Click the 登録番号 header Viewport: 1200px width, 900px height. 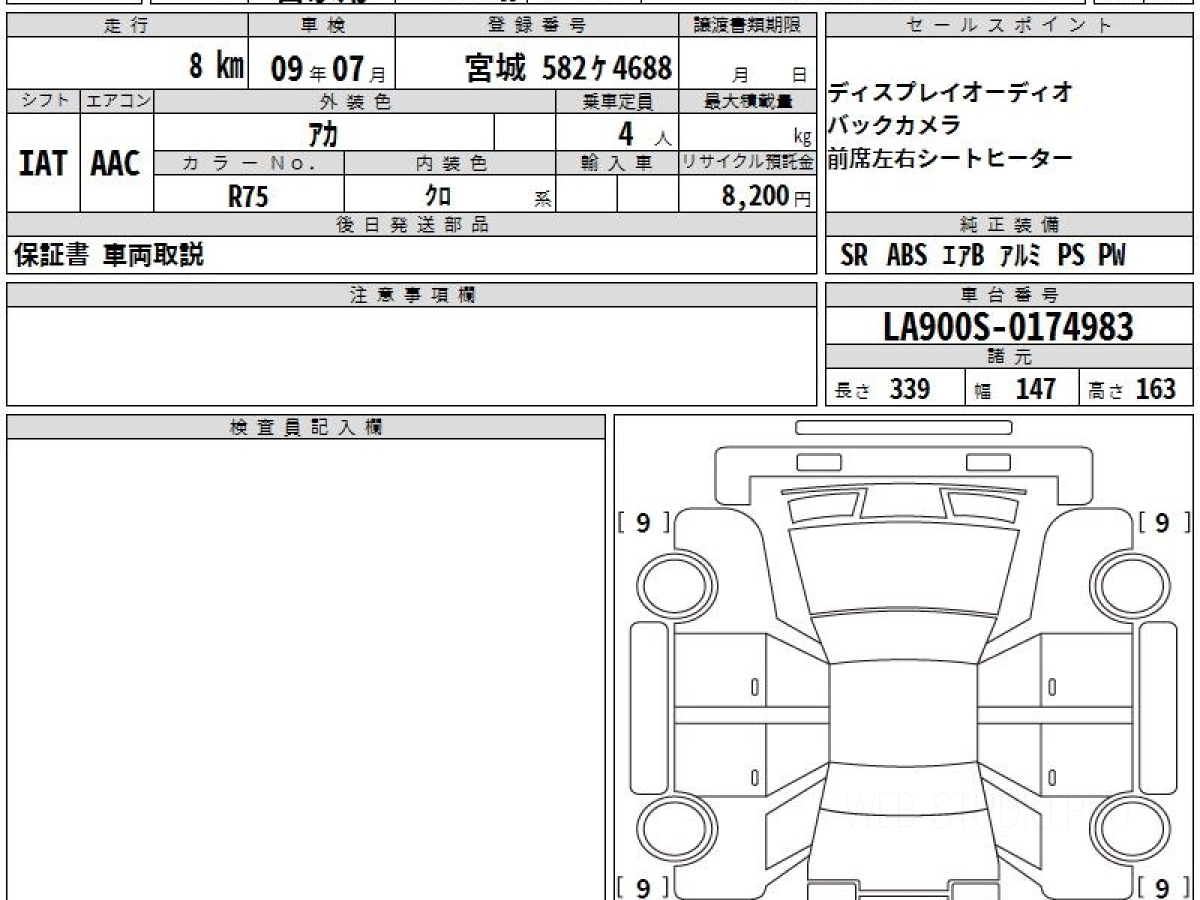[538, 26]
